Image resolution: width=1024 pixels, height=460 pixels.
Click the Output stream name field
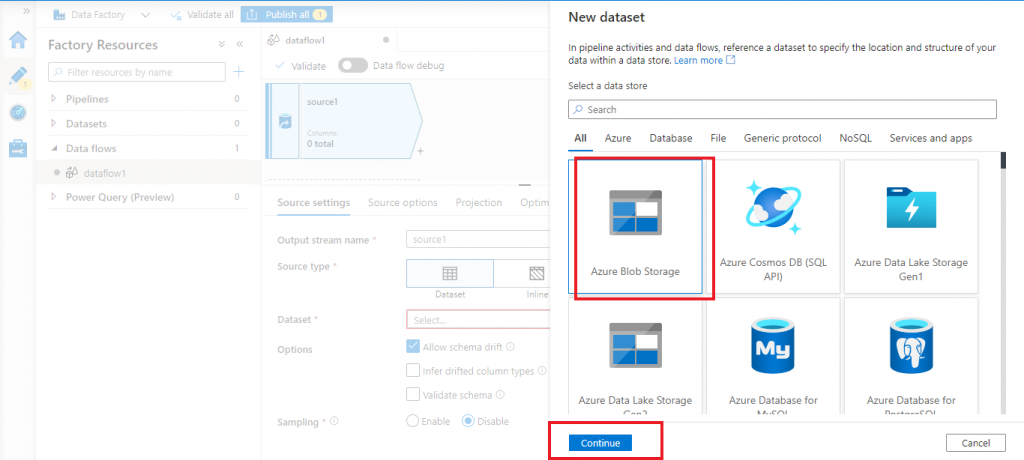coord(478,240)
